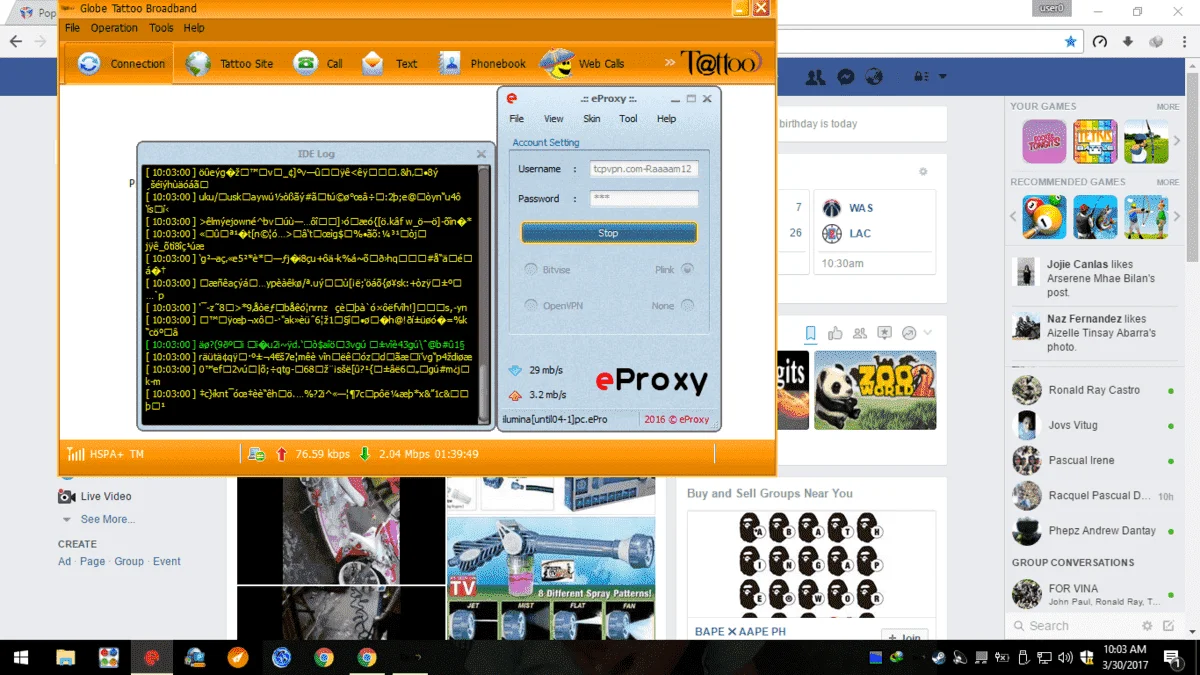This screenshot has width=1200, height=675.
Task: Select the Bitvise radio option
Action: click(x=531, y=269)
